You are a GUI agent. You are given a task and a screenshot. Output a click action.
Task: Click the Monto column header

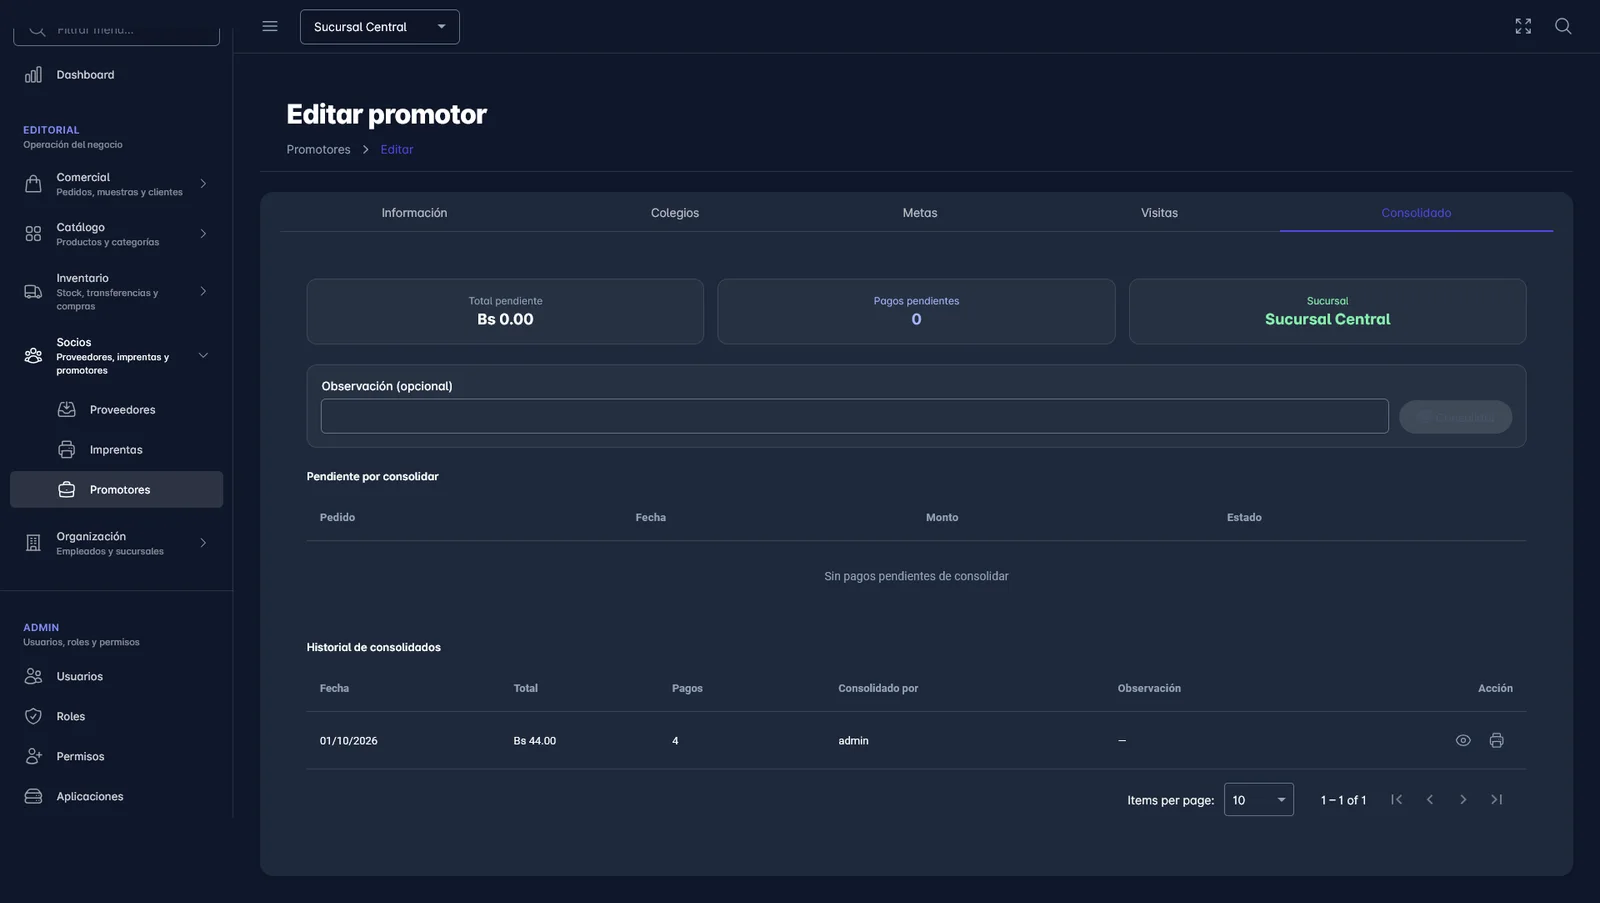942,518
